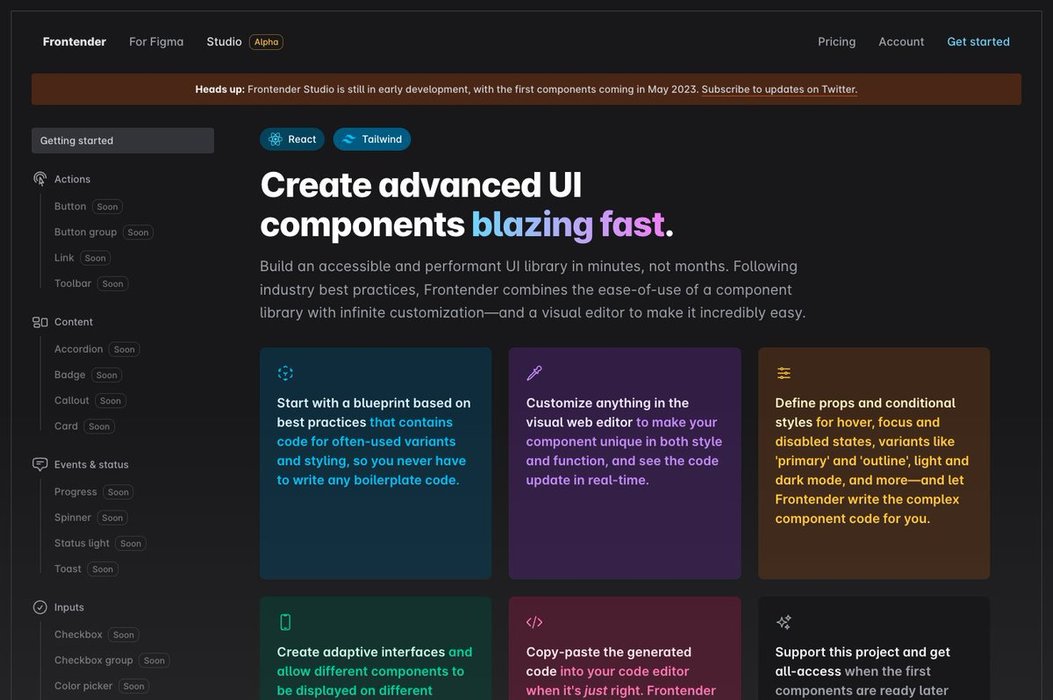Click the Actions pointer icon in sidebar

tap(40, 179)
